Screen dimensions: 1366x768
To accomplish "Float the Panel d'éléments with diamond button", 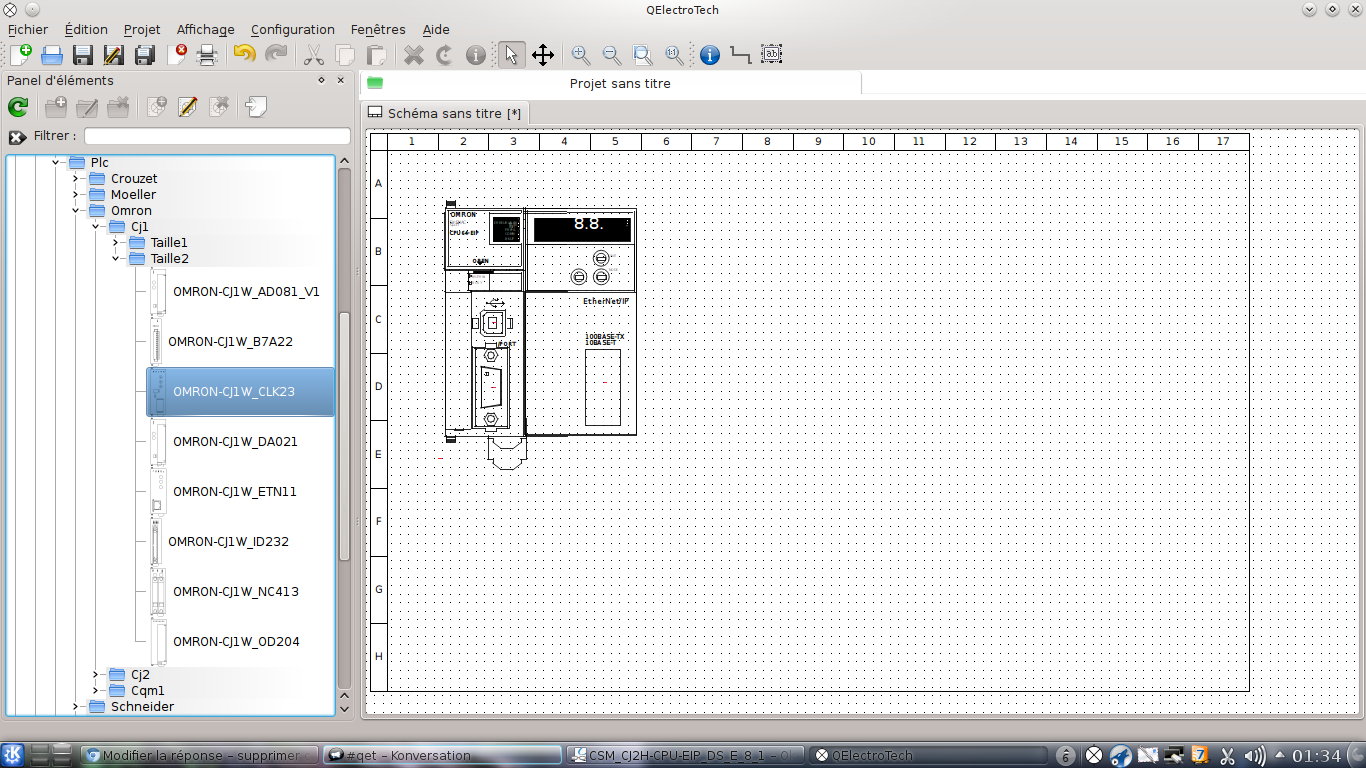I will [321, 80].
